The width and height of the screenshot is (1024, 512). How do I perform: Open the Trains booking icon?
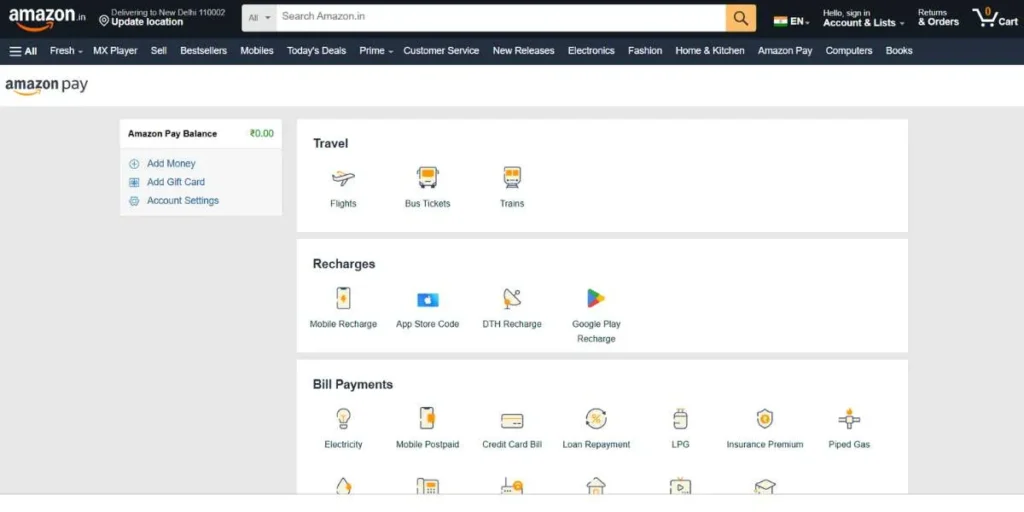512,177
